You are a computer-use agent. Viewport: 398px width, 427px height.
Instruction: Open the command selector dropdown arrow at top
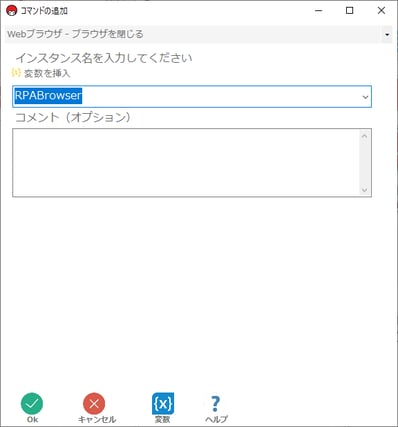click(387, 35)
